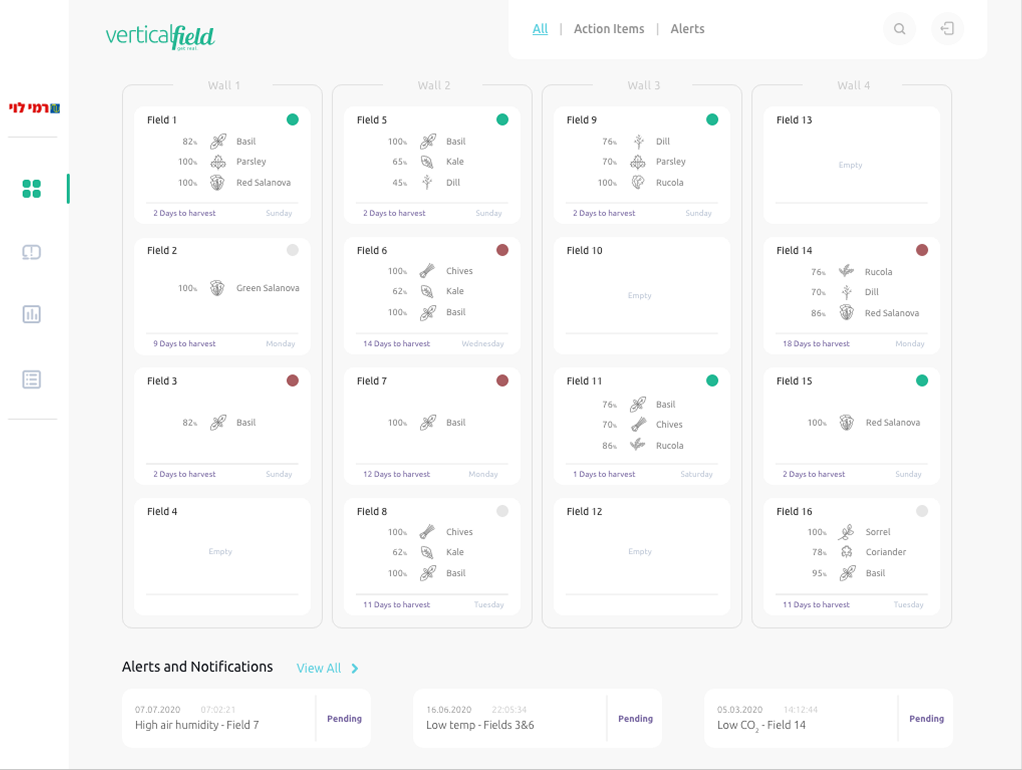
Task: Click red status dot on Field 3
Action: [293, 381]
